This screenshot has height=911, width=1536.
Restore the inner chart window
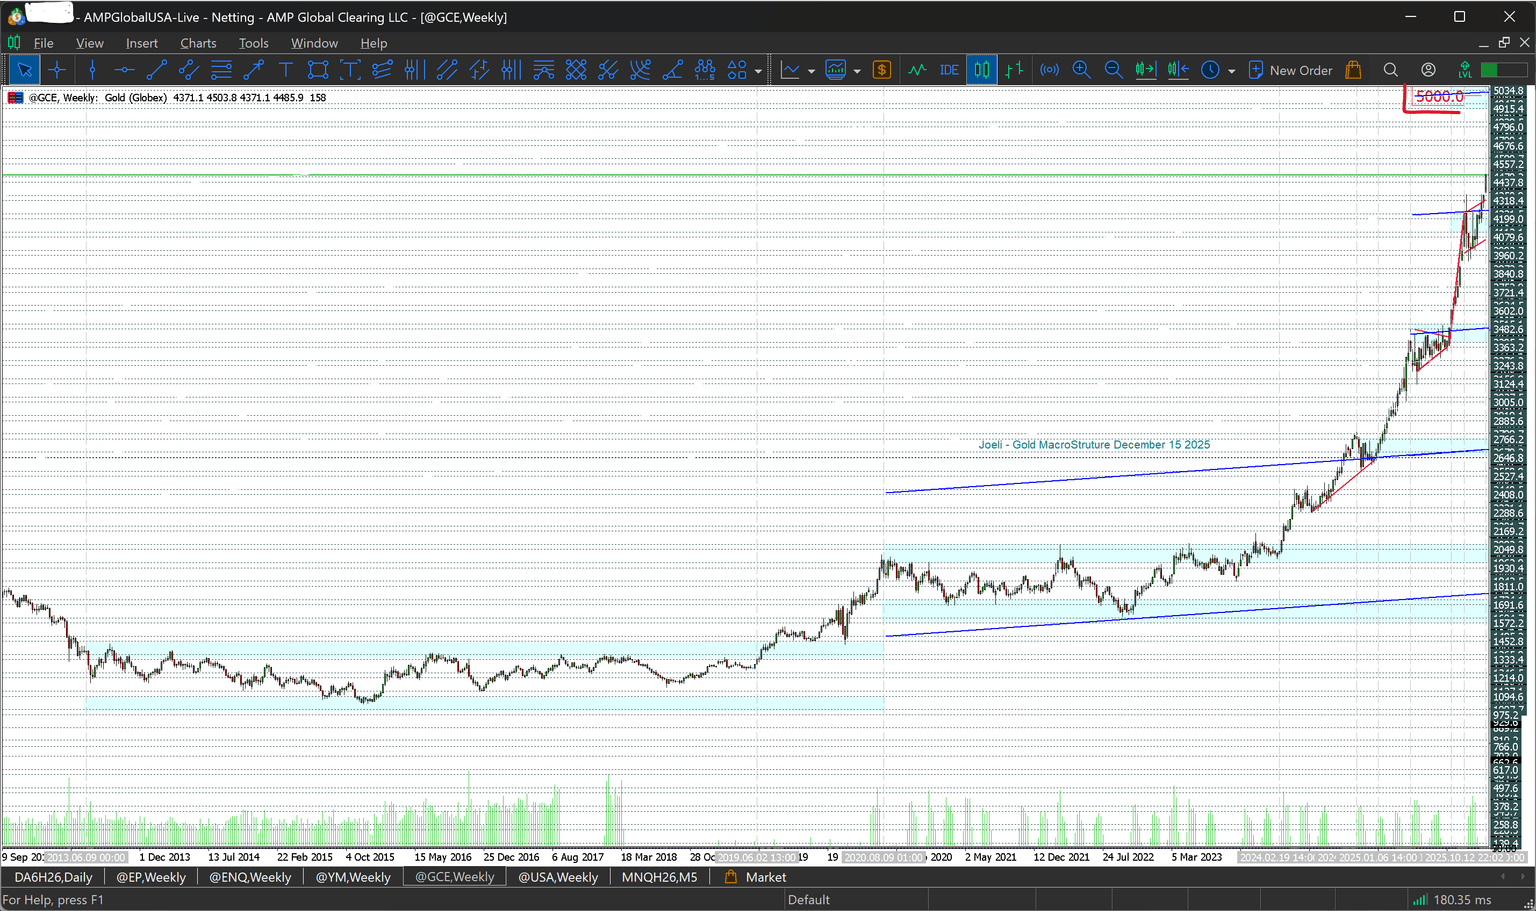click(x=1504, y=43)
